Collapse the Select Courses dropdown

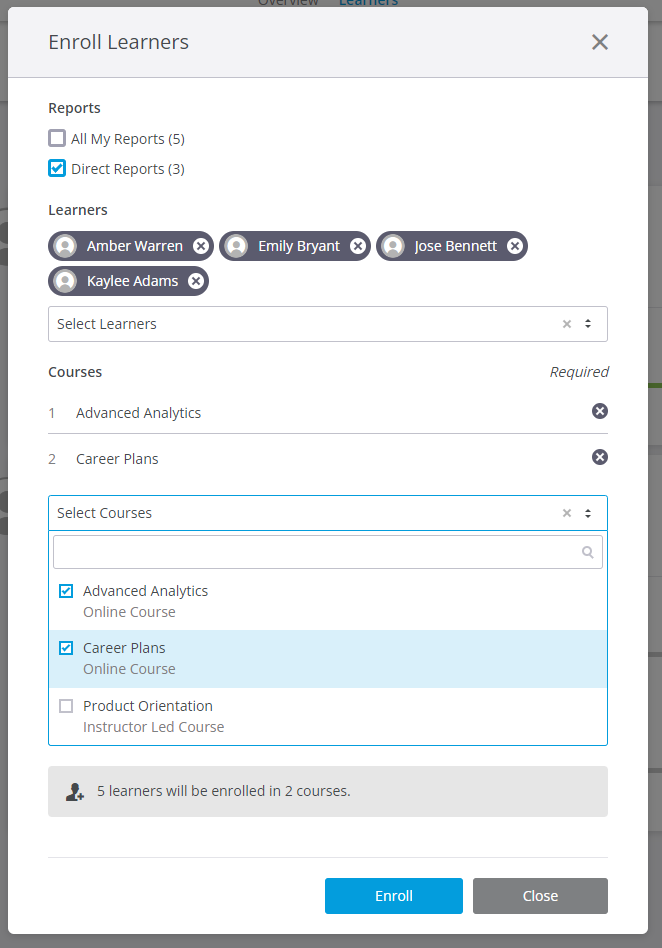(x=328, y=513)
